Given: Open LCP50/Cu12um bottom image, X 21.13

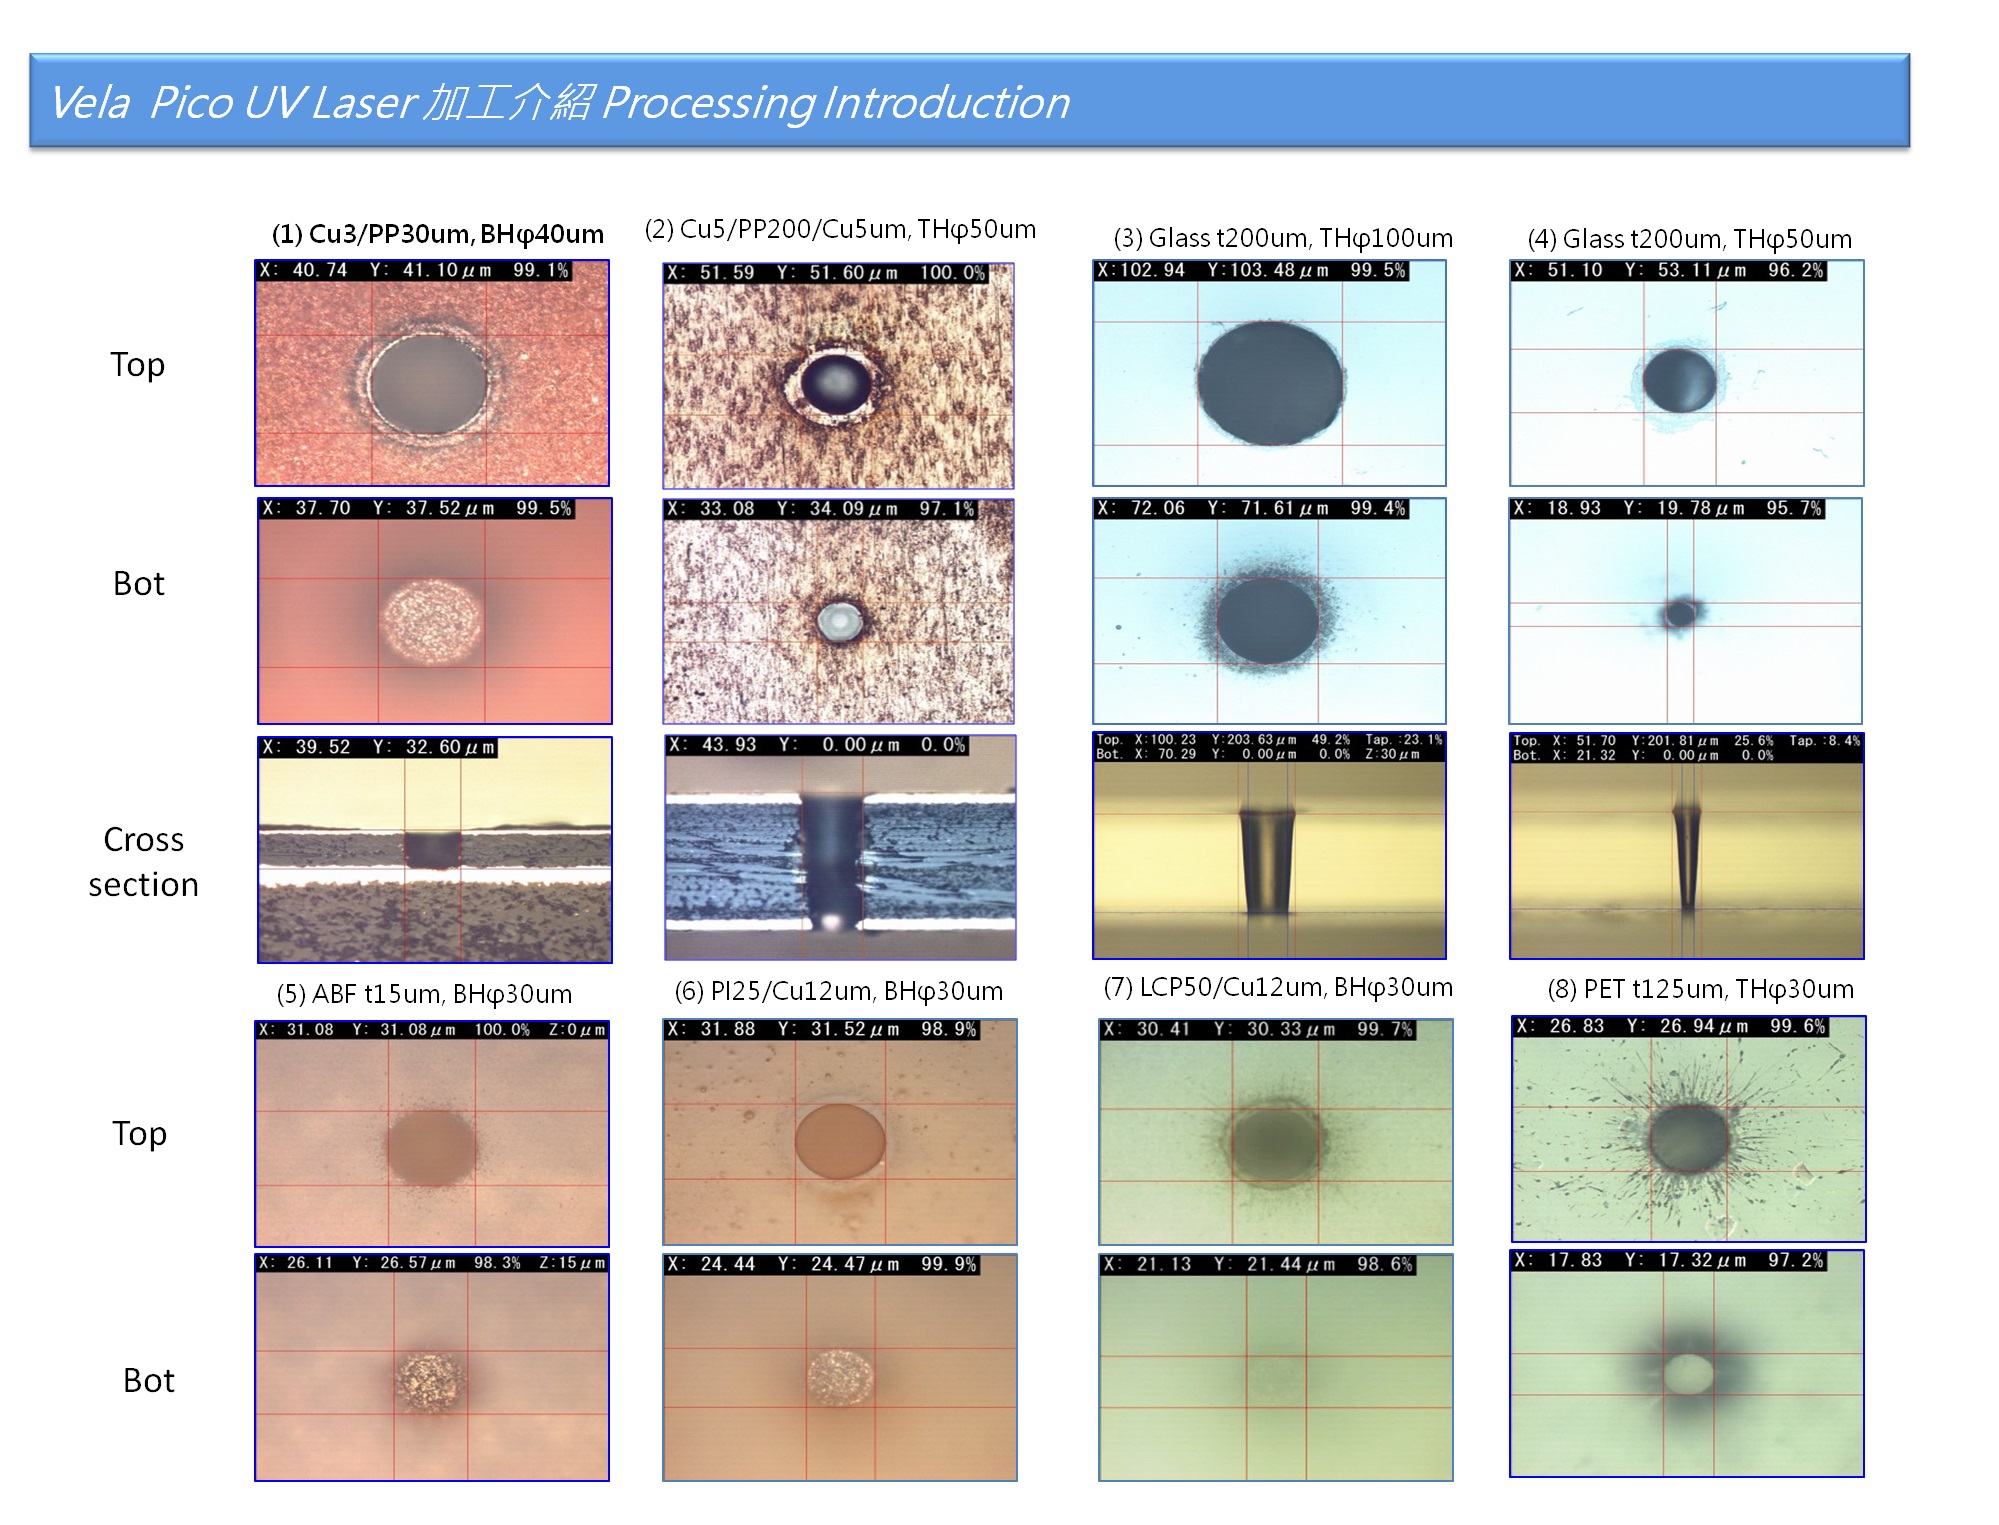Looking at the screenshot, I should pos(1276,1368).
